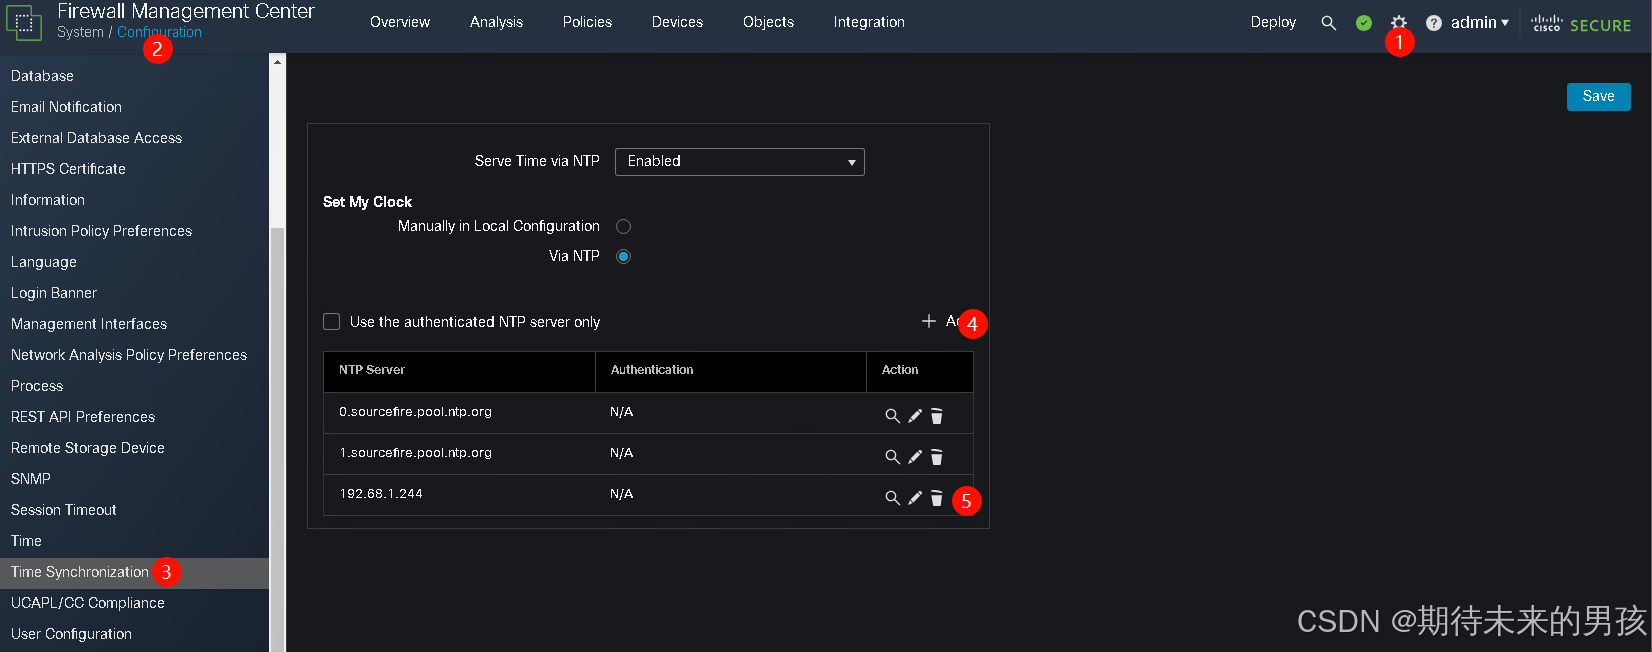Viewport: 1652px width, 652px height.
Task: Click the Firewall Management Center logo icon
Action: coord(24,23)
